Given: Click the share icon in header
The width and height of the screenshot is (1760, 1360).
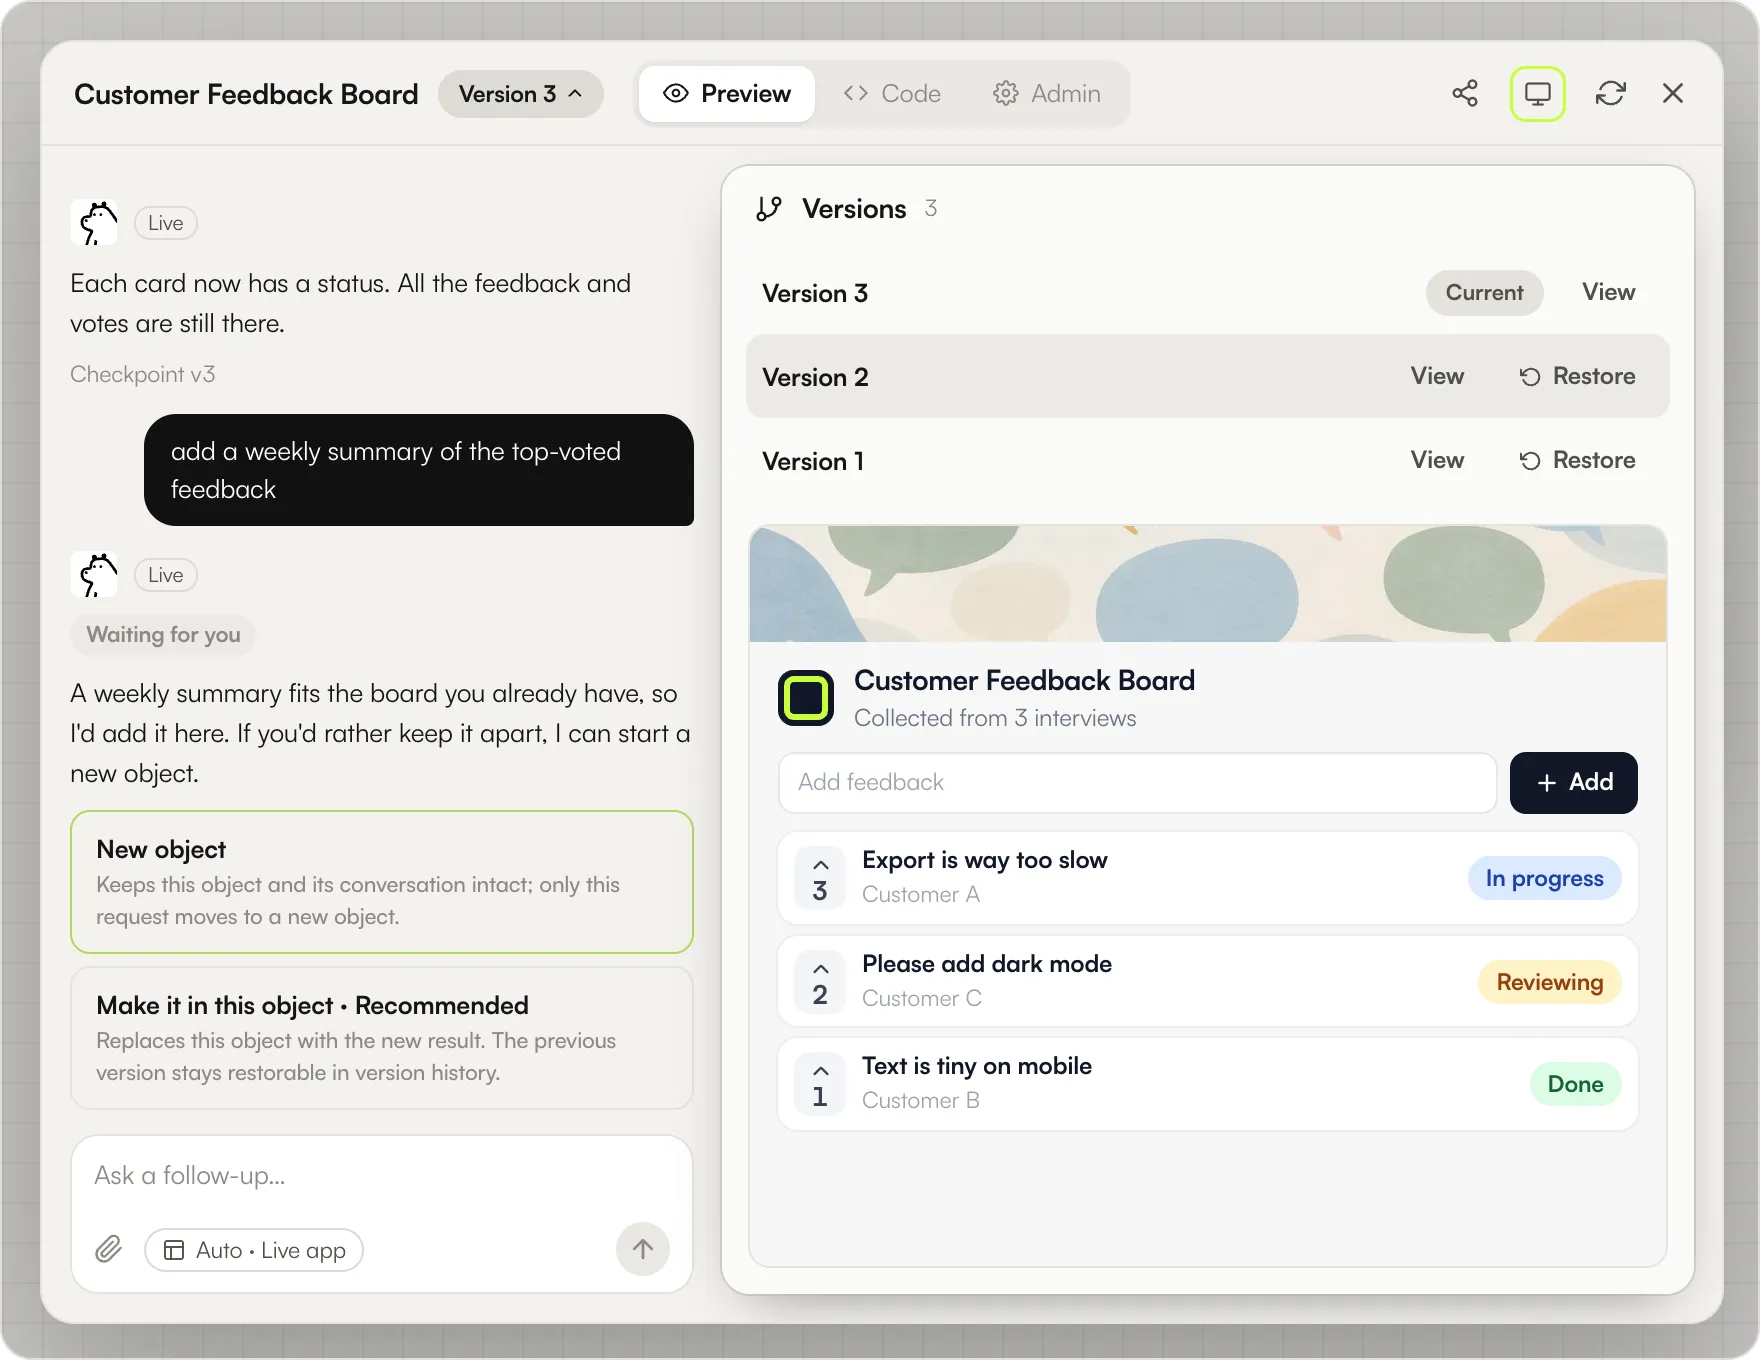Looking at the screenshot, I should pos(1465,93).
